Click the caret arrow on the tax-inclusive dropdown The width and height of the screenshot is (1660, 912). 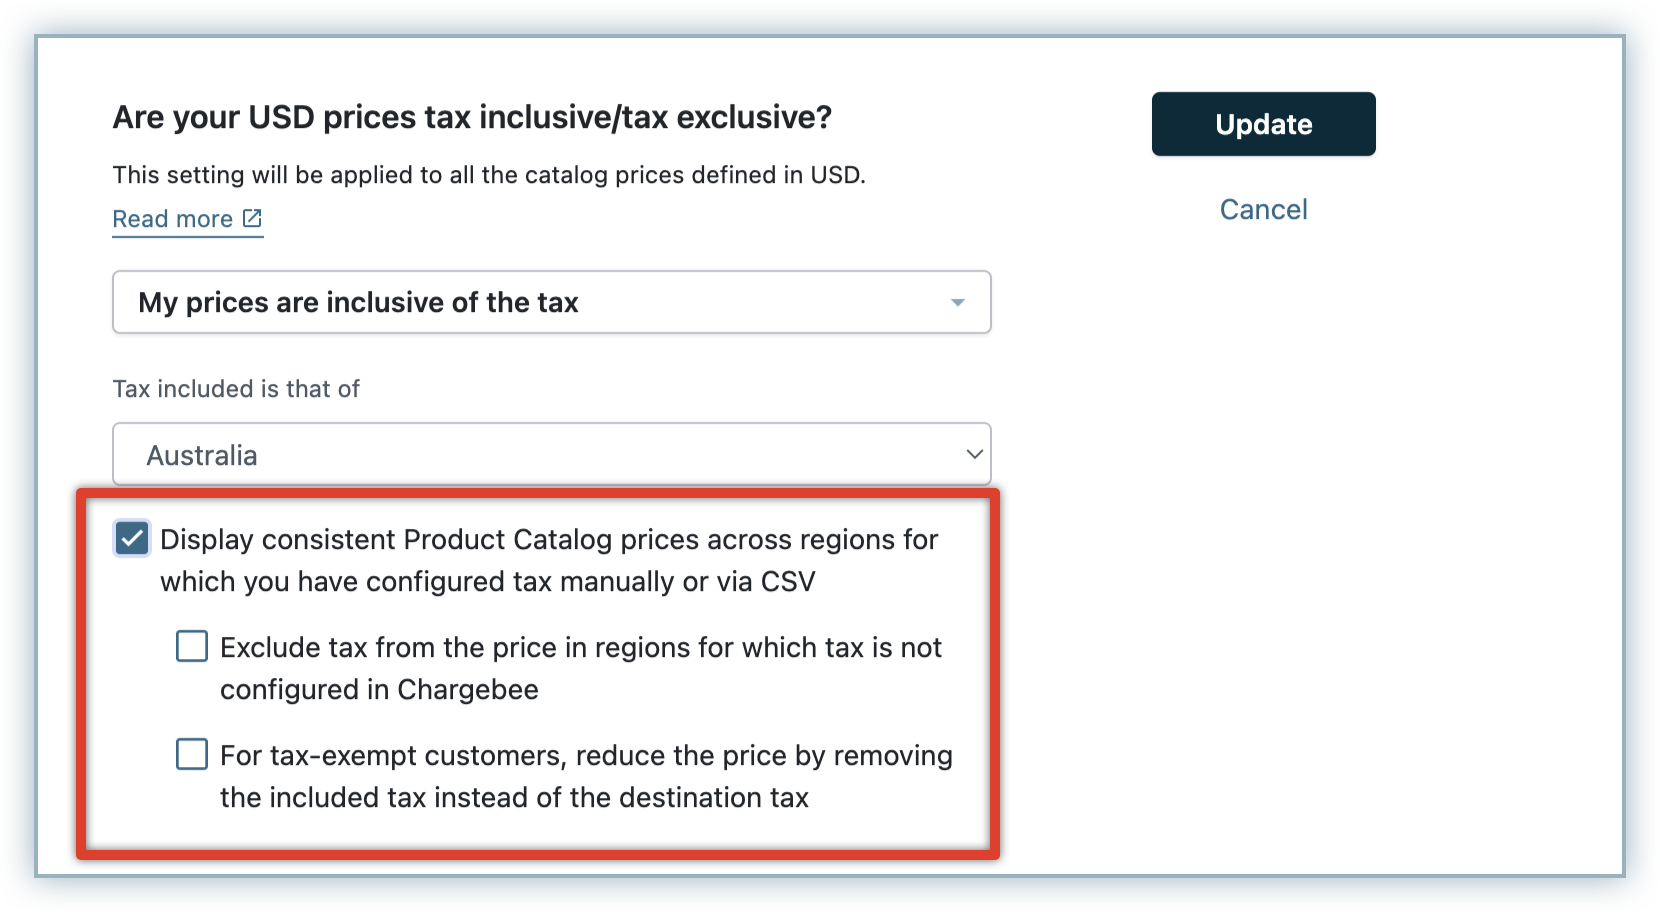(957, 302)
